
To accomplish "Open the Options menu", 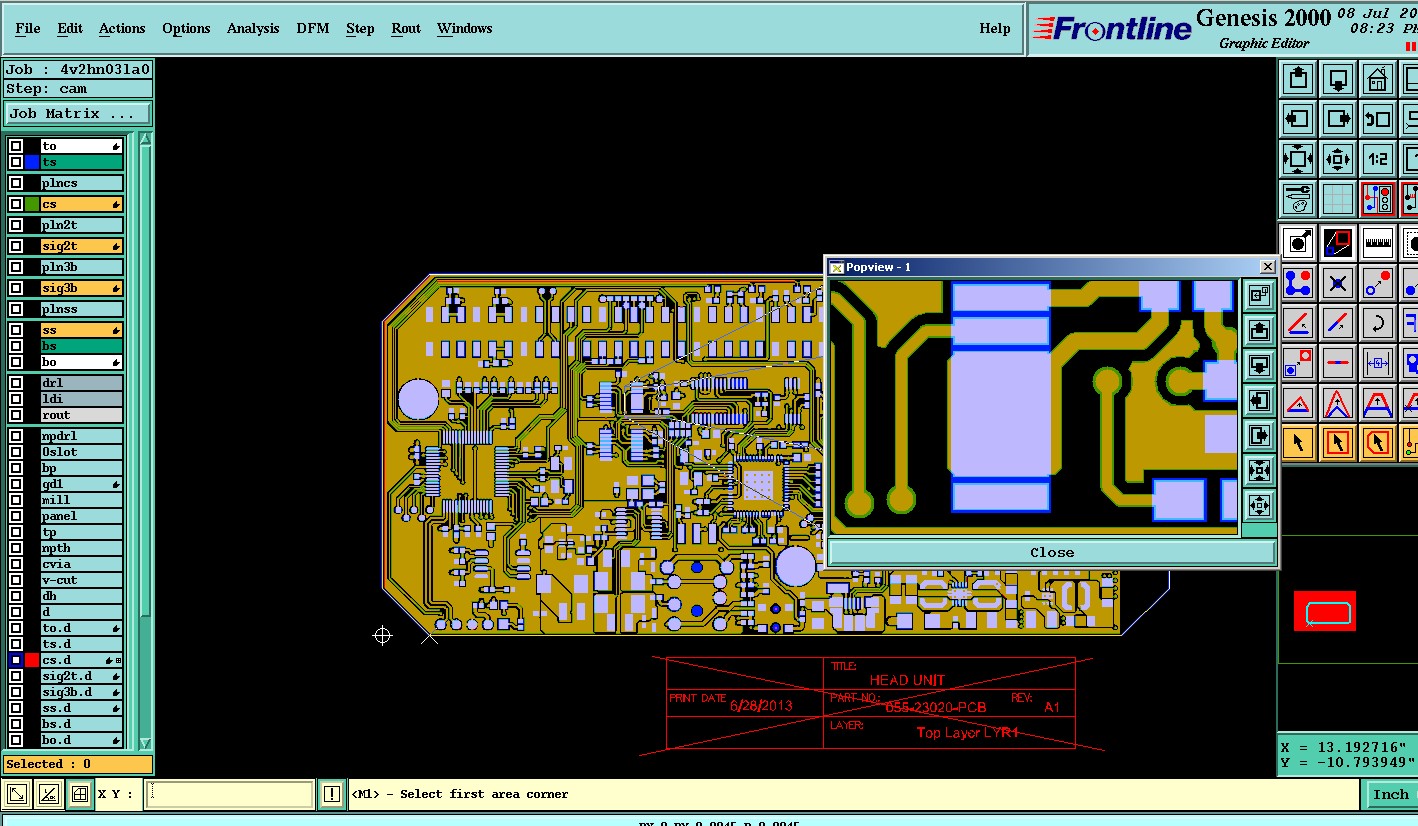I will 186,28.
